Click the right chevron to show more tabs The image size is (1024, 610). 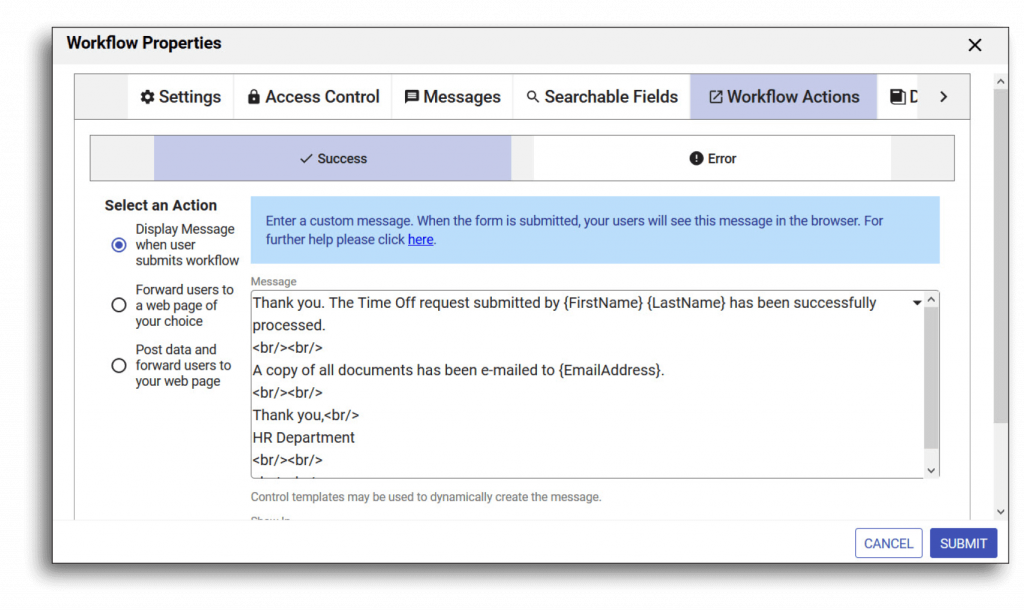coord(943,97)
